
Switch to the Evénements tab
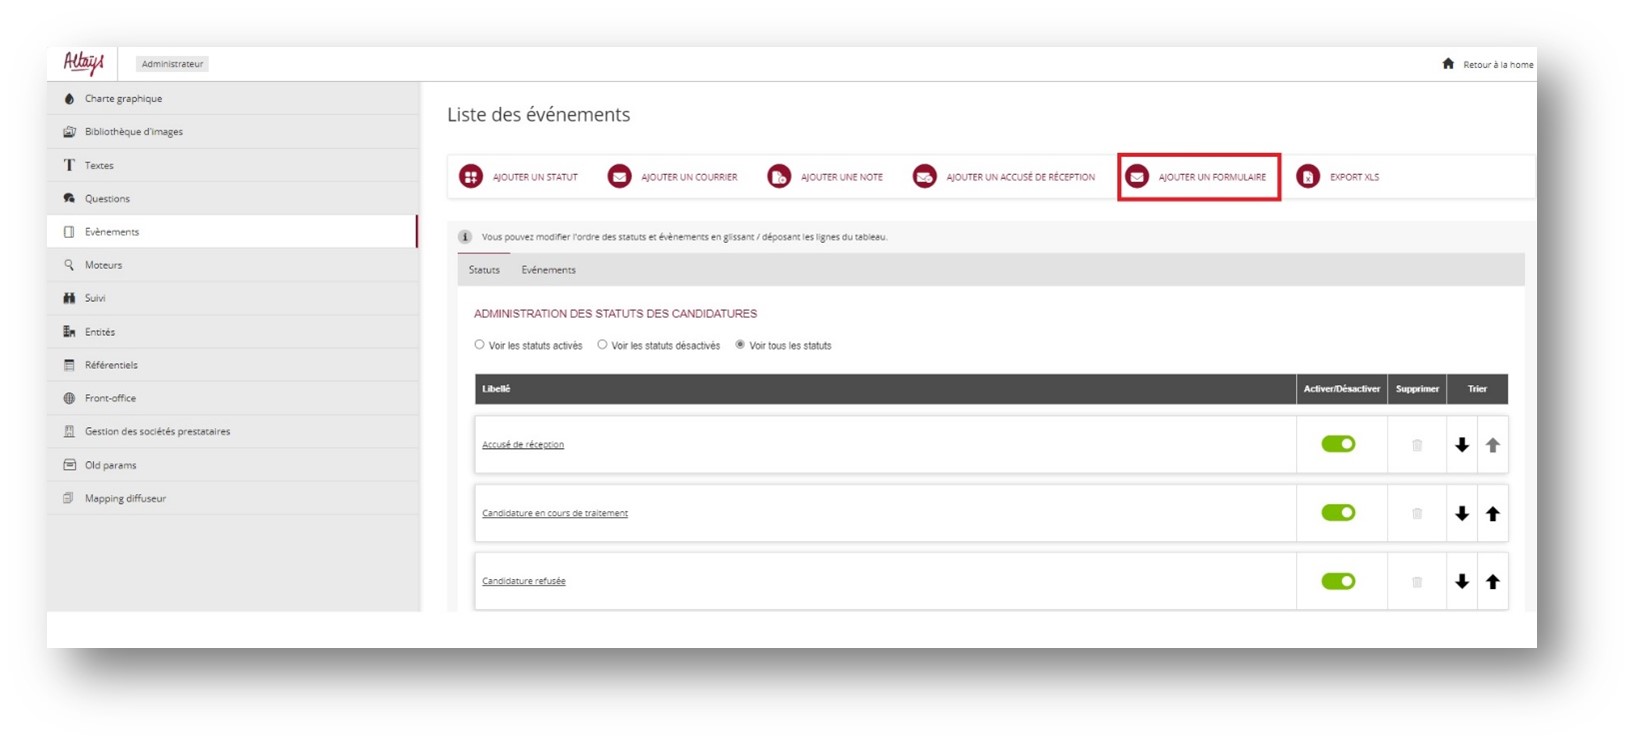point(548,270)
